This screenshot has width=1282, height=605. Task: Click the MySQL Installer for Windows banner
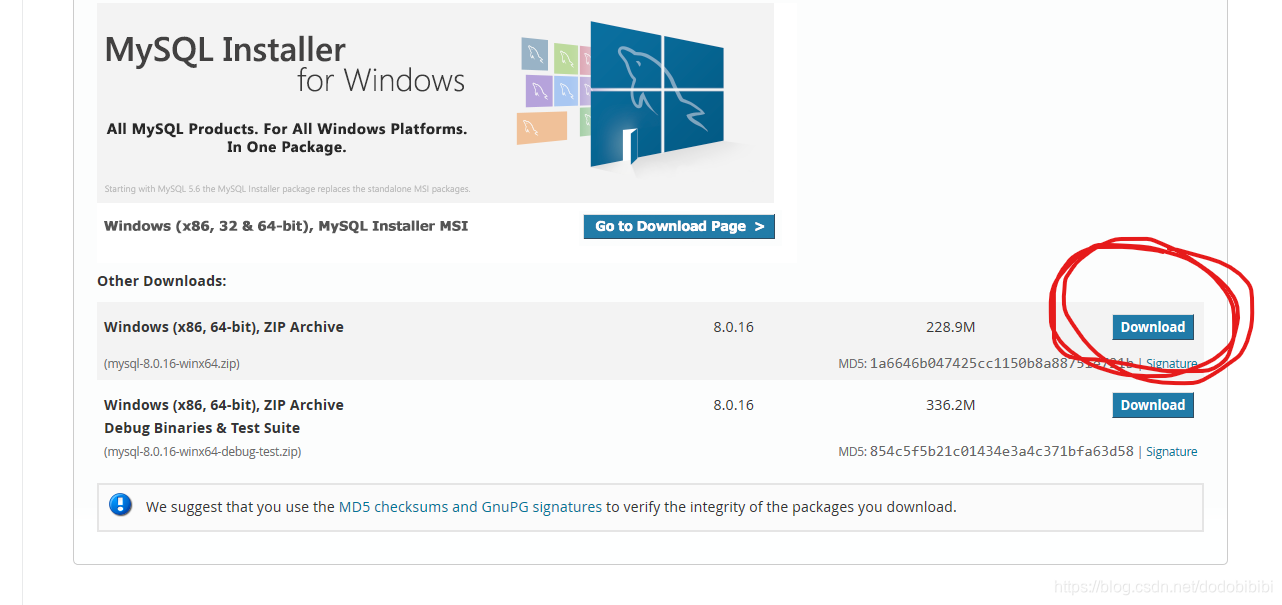[x=435, y=103]
